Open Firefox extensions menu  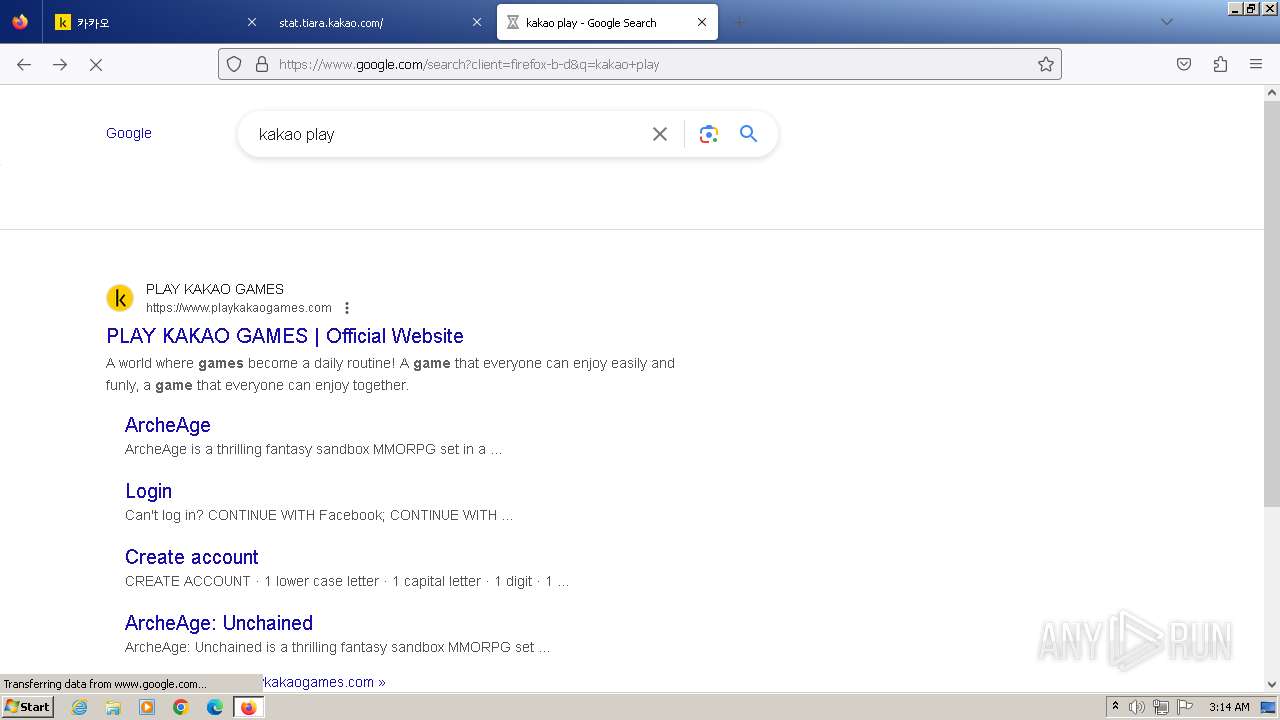coord(1220,64)
